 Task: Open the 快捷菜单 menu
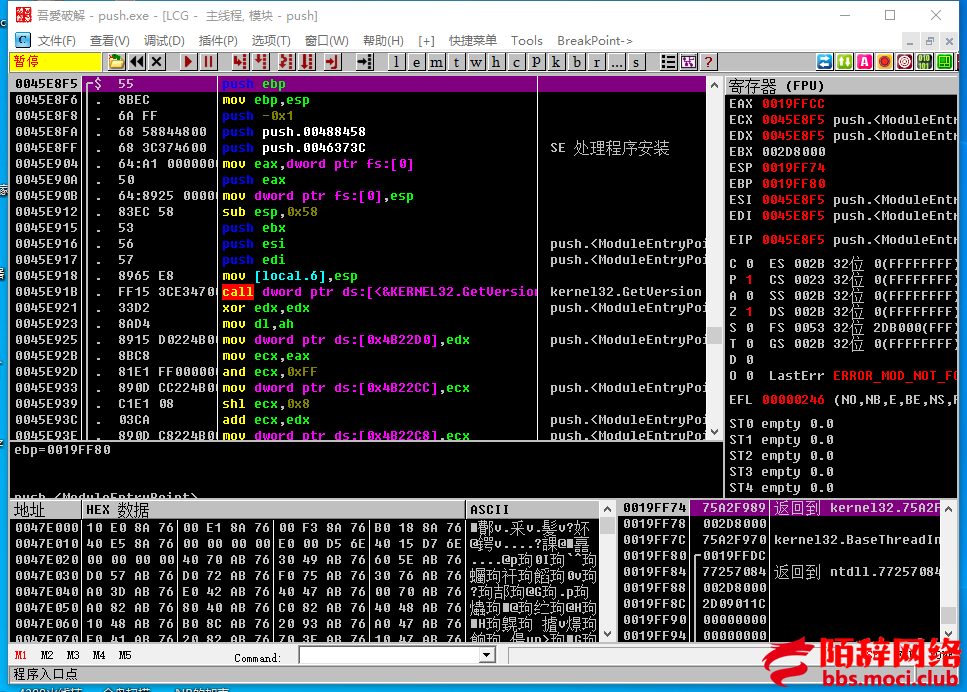click(472, 41)
